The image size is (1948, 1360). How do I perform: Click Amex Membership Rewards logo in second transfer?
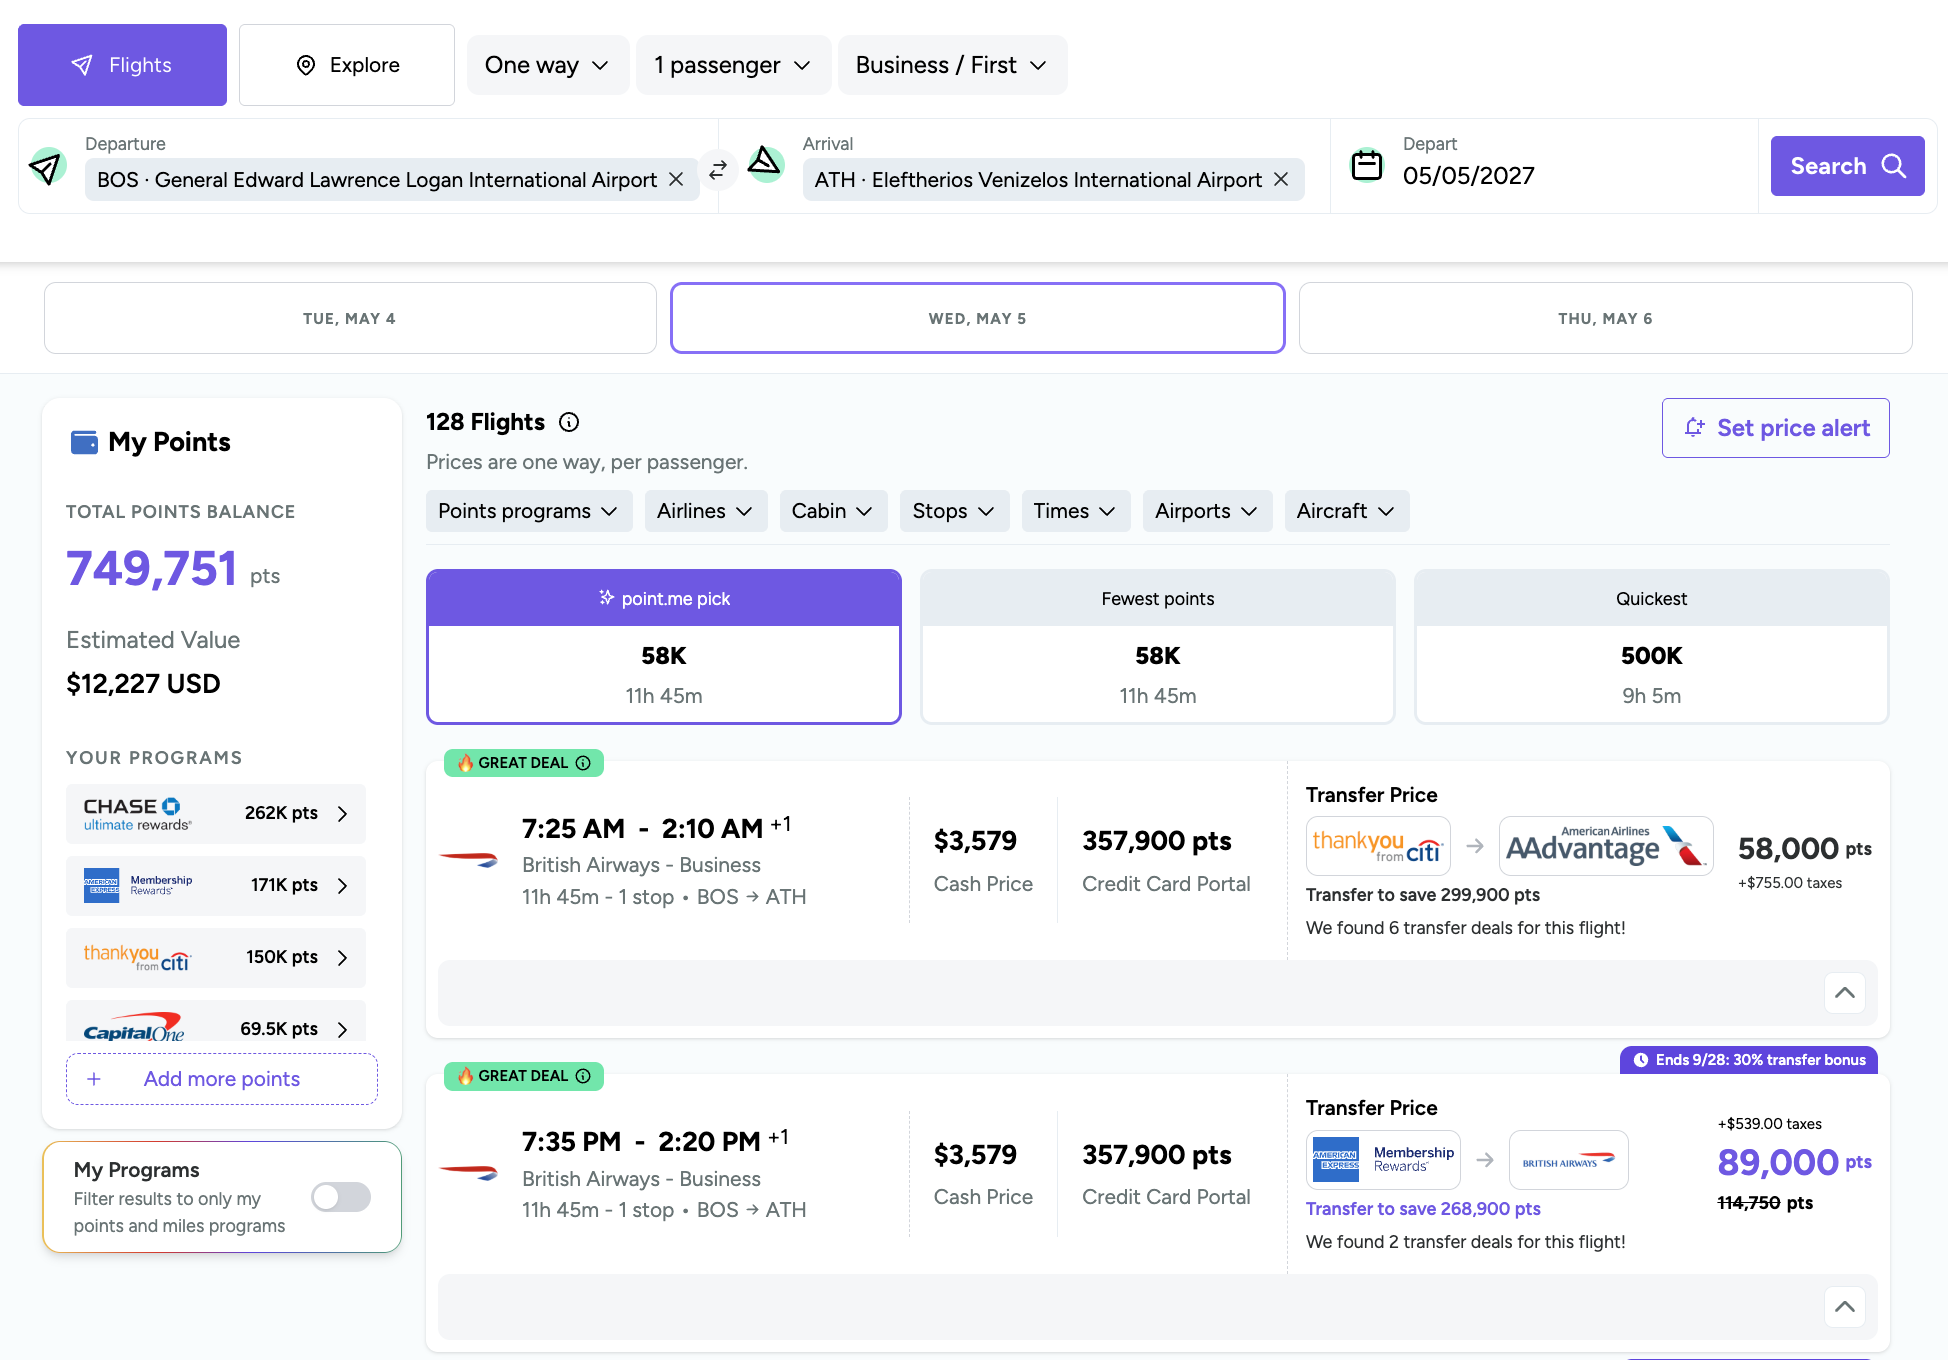[x=1383, y=1160]
